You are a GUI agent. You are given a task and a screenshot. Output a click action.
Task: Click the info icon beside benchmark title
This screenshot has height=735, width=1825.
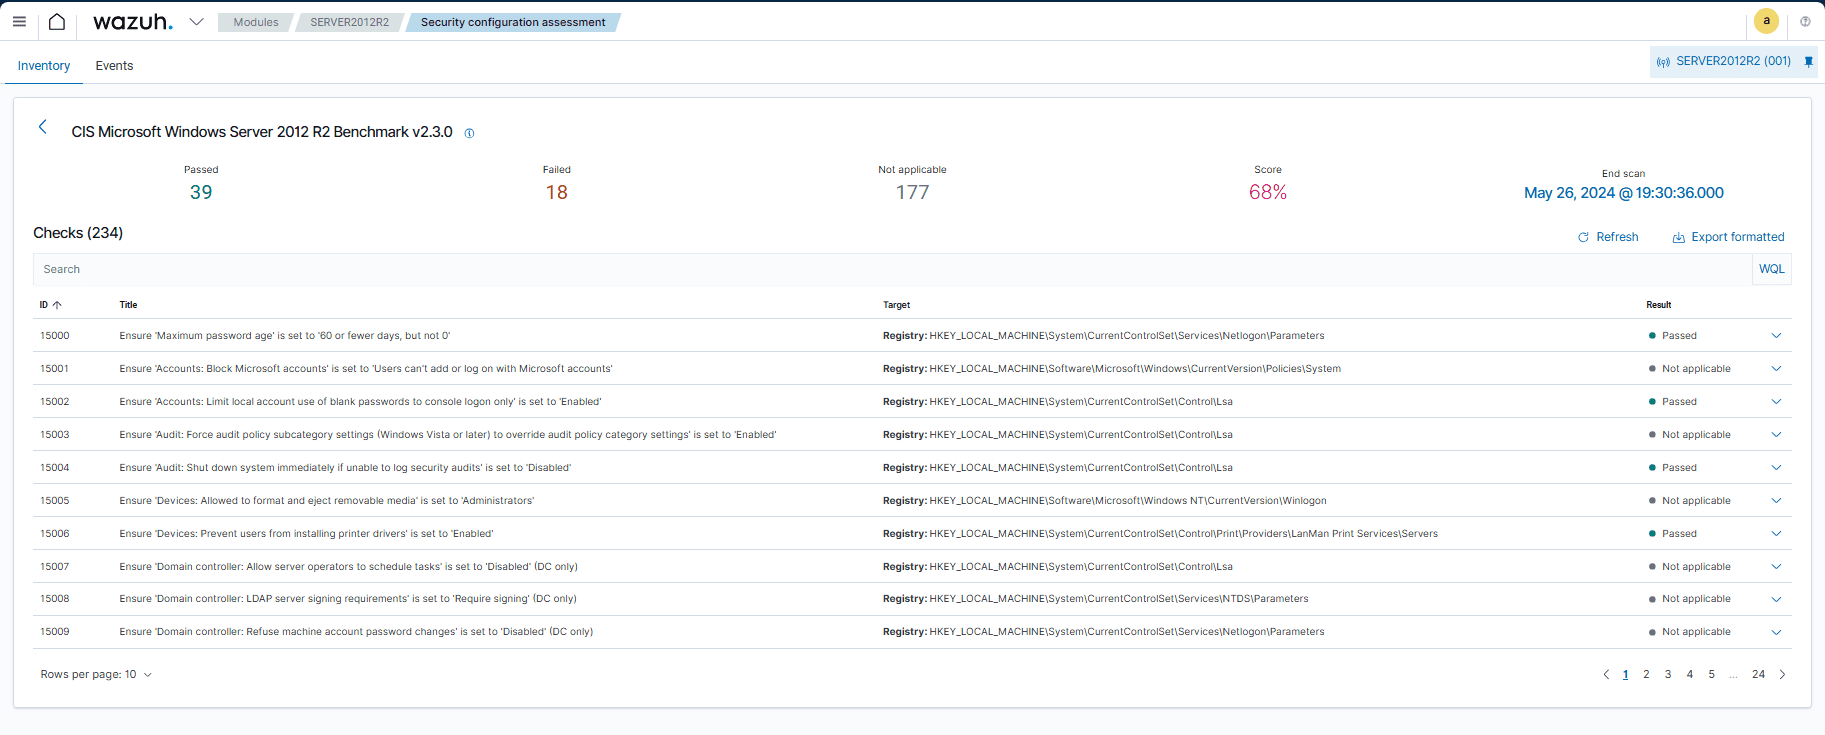coord(469,133)
